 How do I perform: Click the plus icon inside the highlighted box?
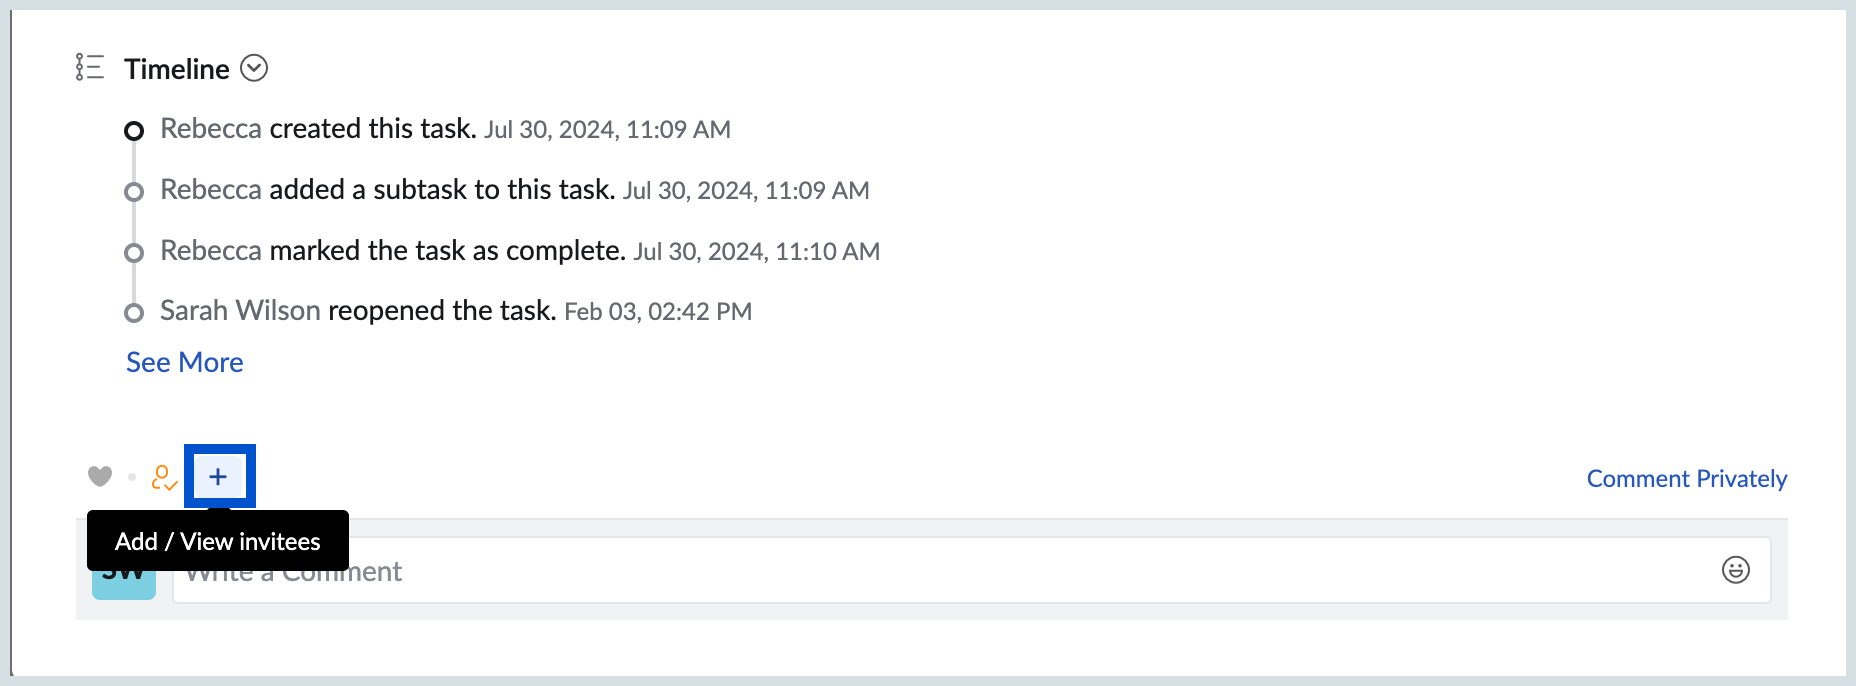(x=219, y=477)
